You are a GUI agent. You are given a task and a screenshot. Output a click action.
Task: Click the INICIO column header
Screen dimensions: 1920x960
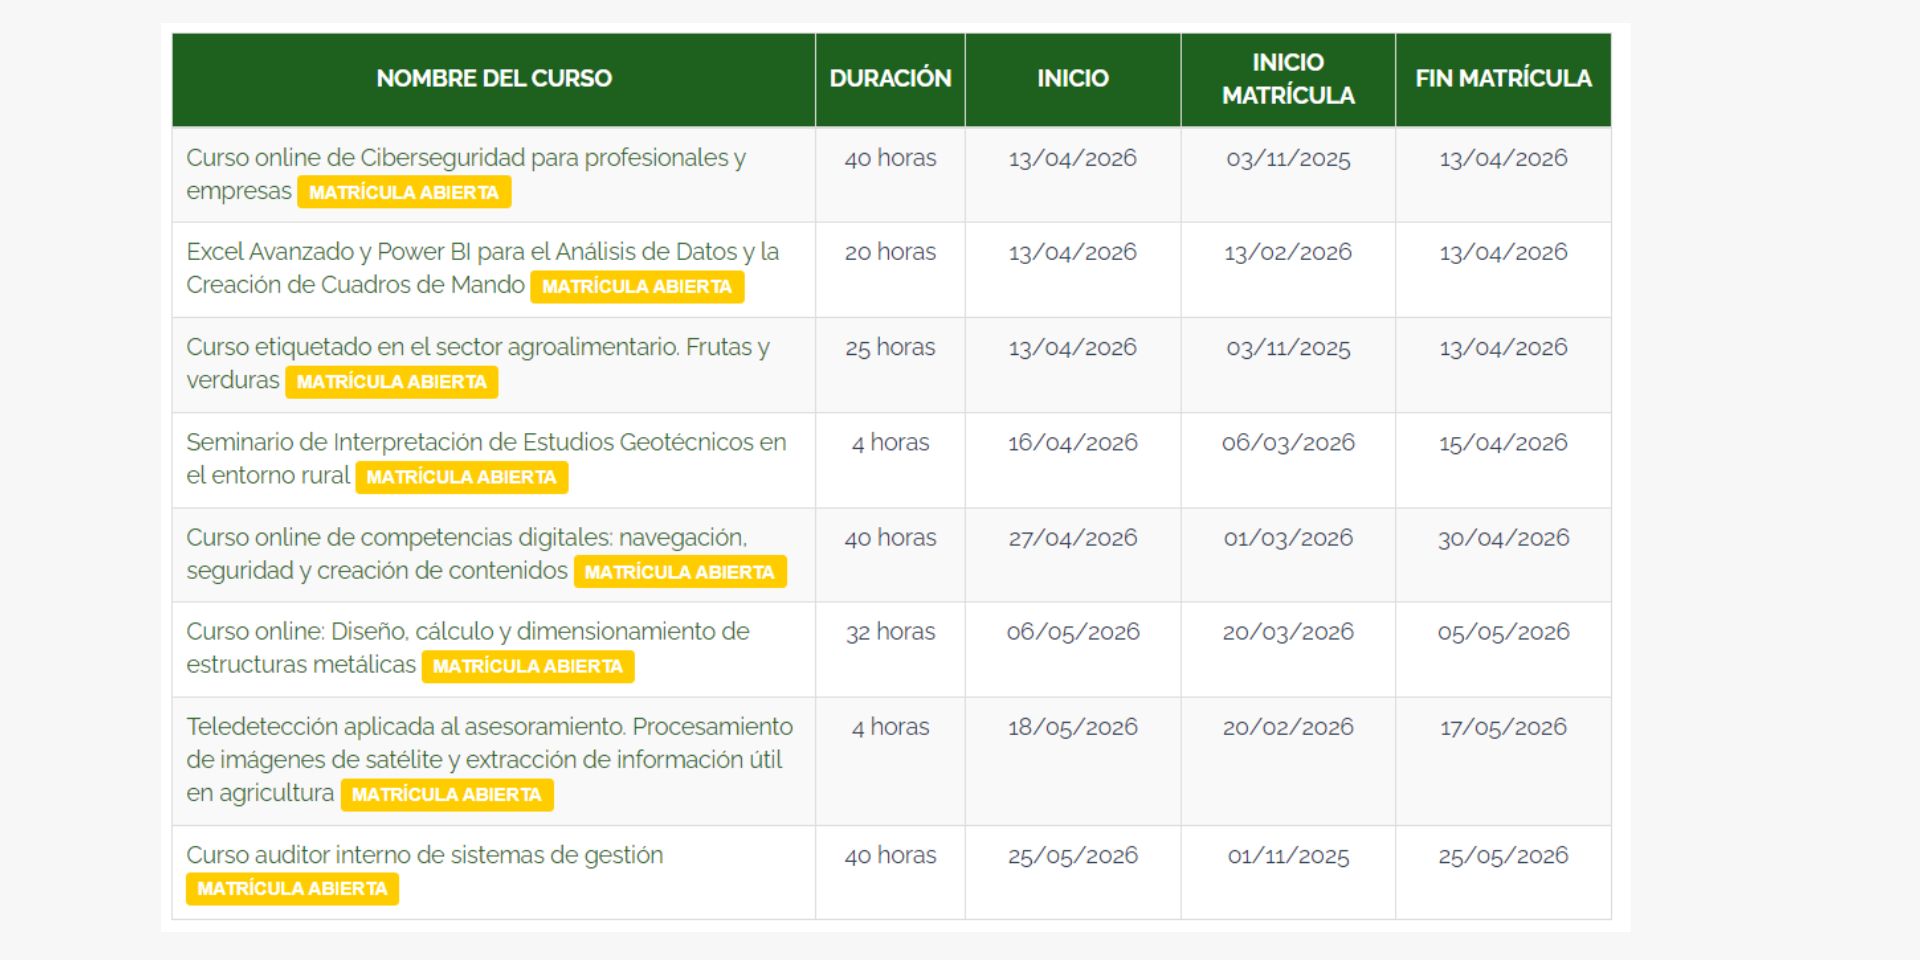pyautogui.click(x=1072, y=78)
